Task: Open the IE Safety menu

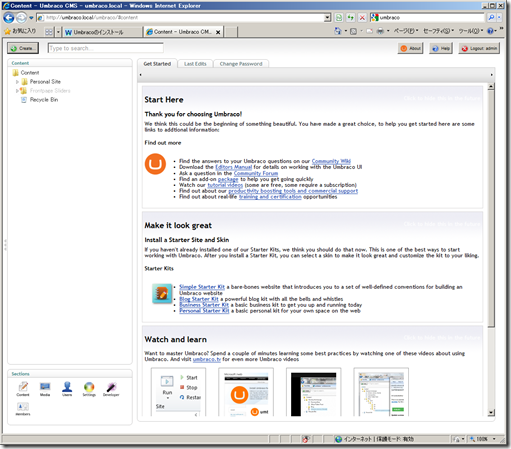Action: click(438, 31)
